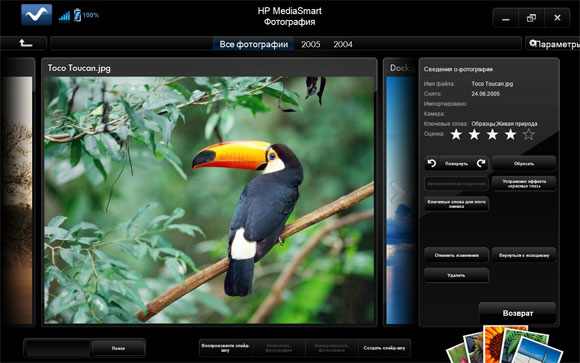Click the HP MediaSmart logo icon
580x363 pixels.
click(36, 15)
